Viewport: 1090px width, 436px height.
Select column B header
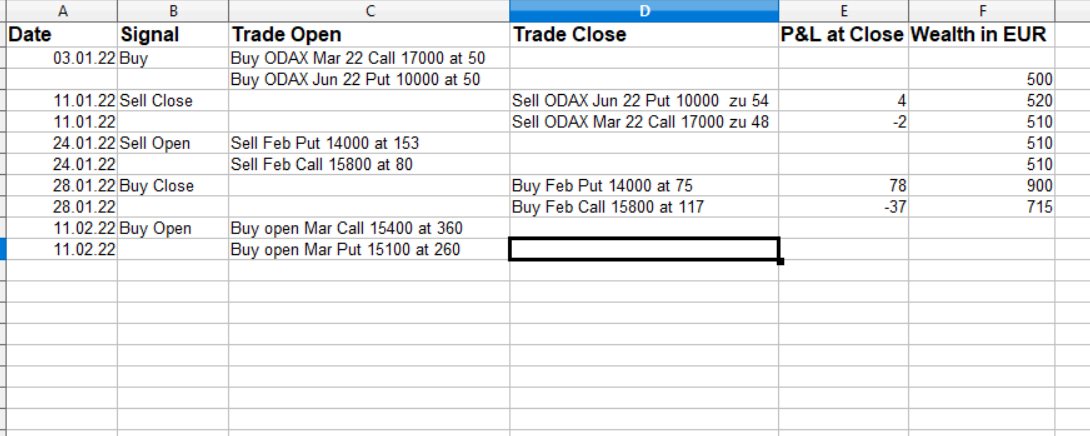(173, 10)
